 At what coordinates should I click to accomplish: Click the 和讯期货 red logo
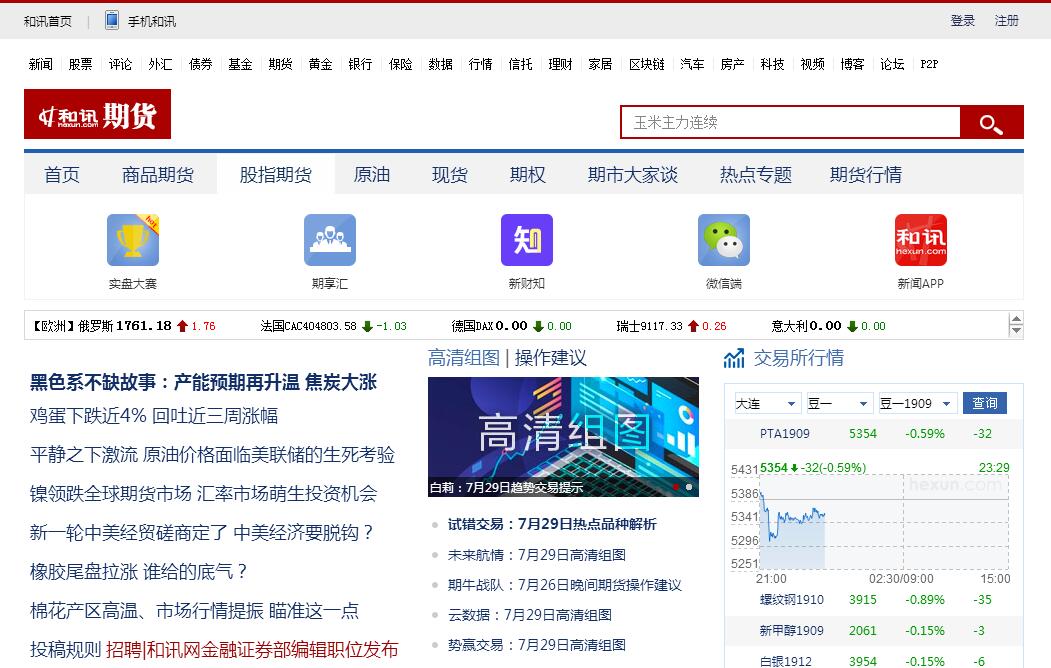pyautogui.click(x=98, y=114)
